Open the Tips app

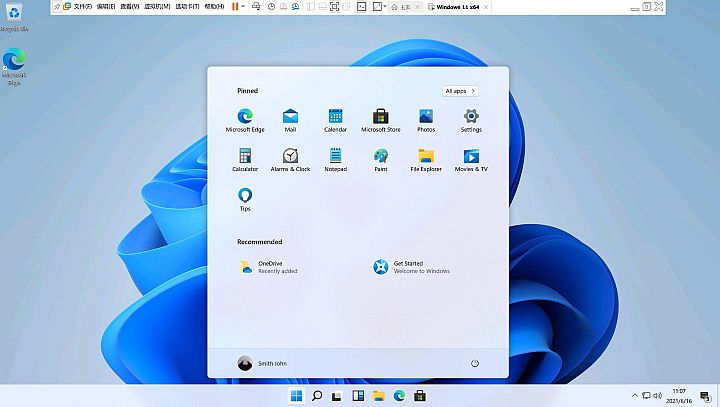(245, 199)
